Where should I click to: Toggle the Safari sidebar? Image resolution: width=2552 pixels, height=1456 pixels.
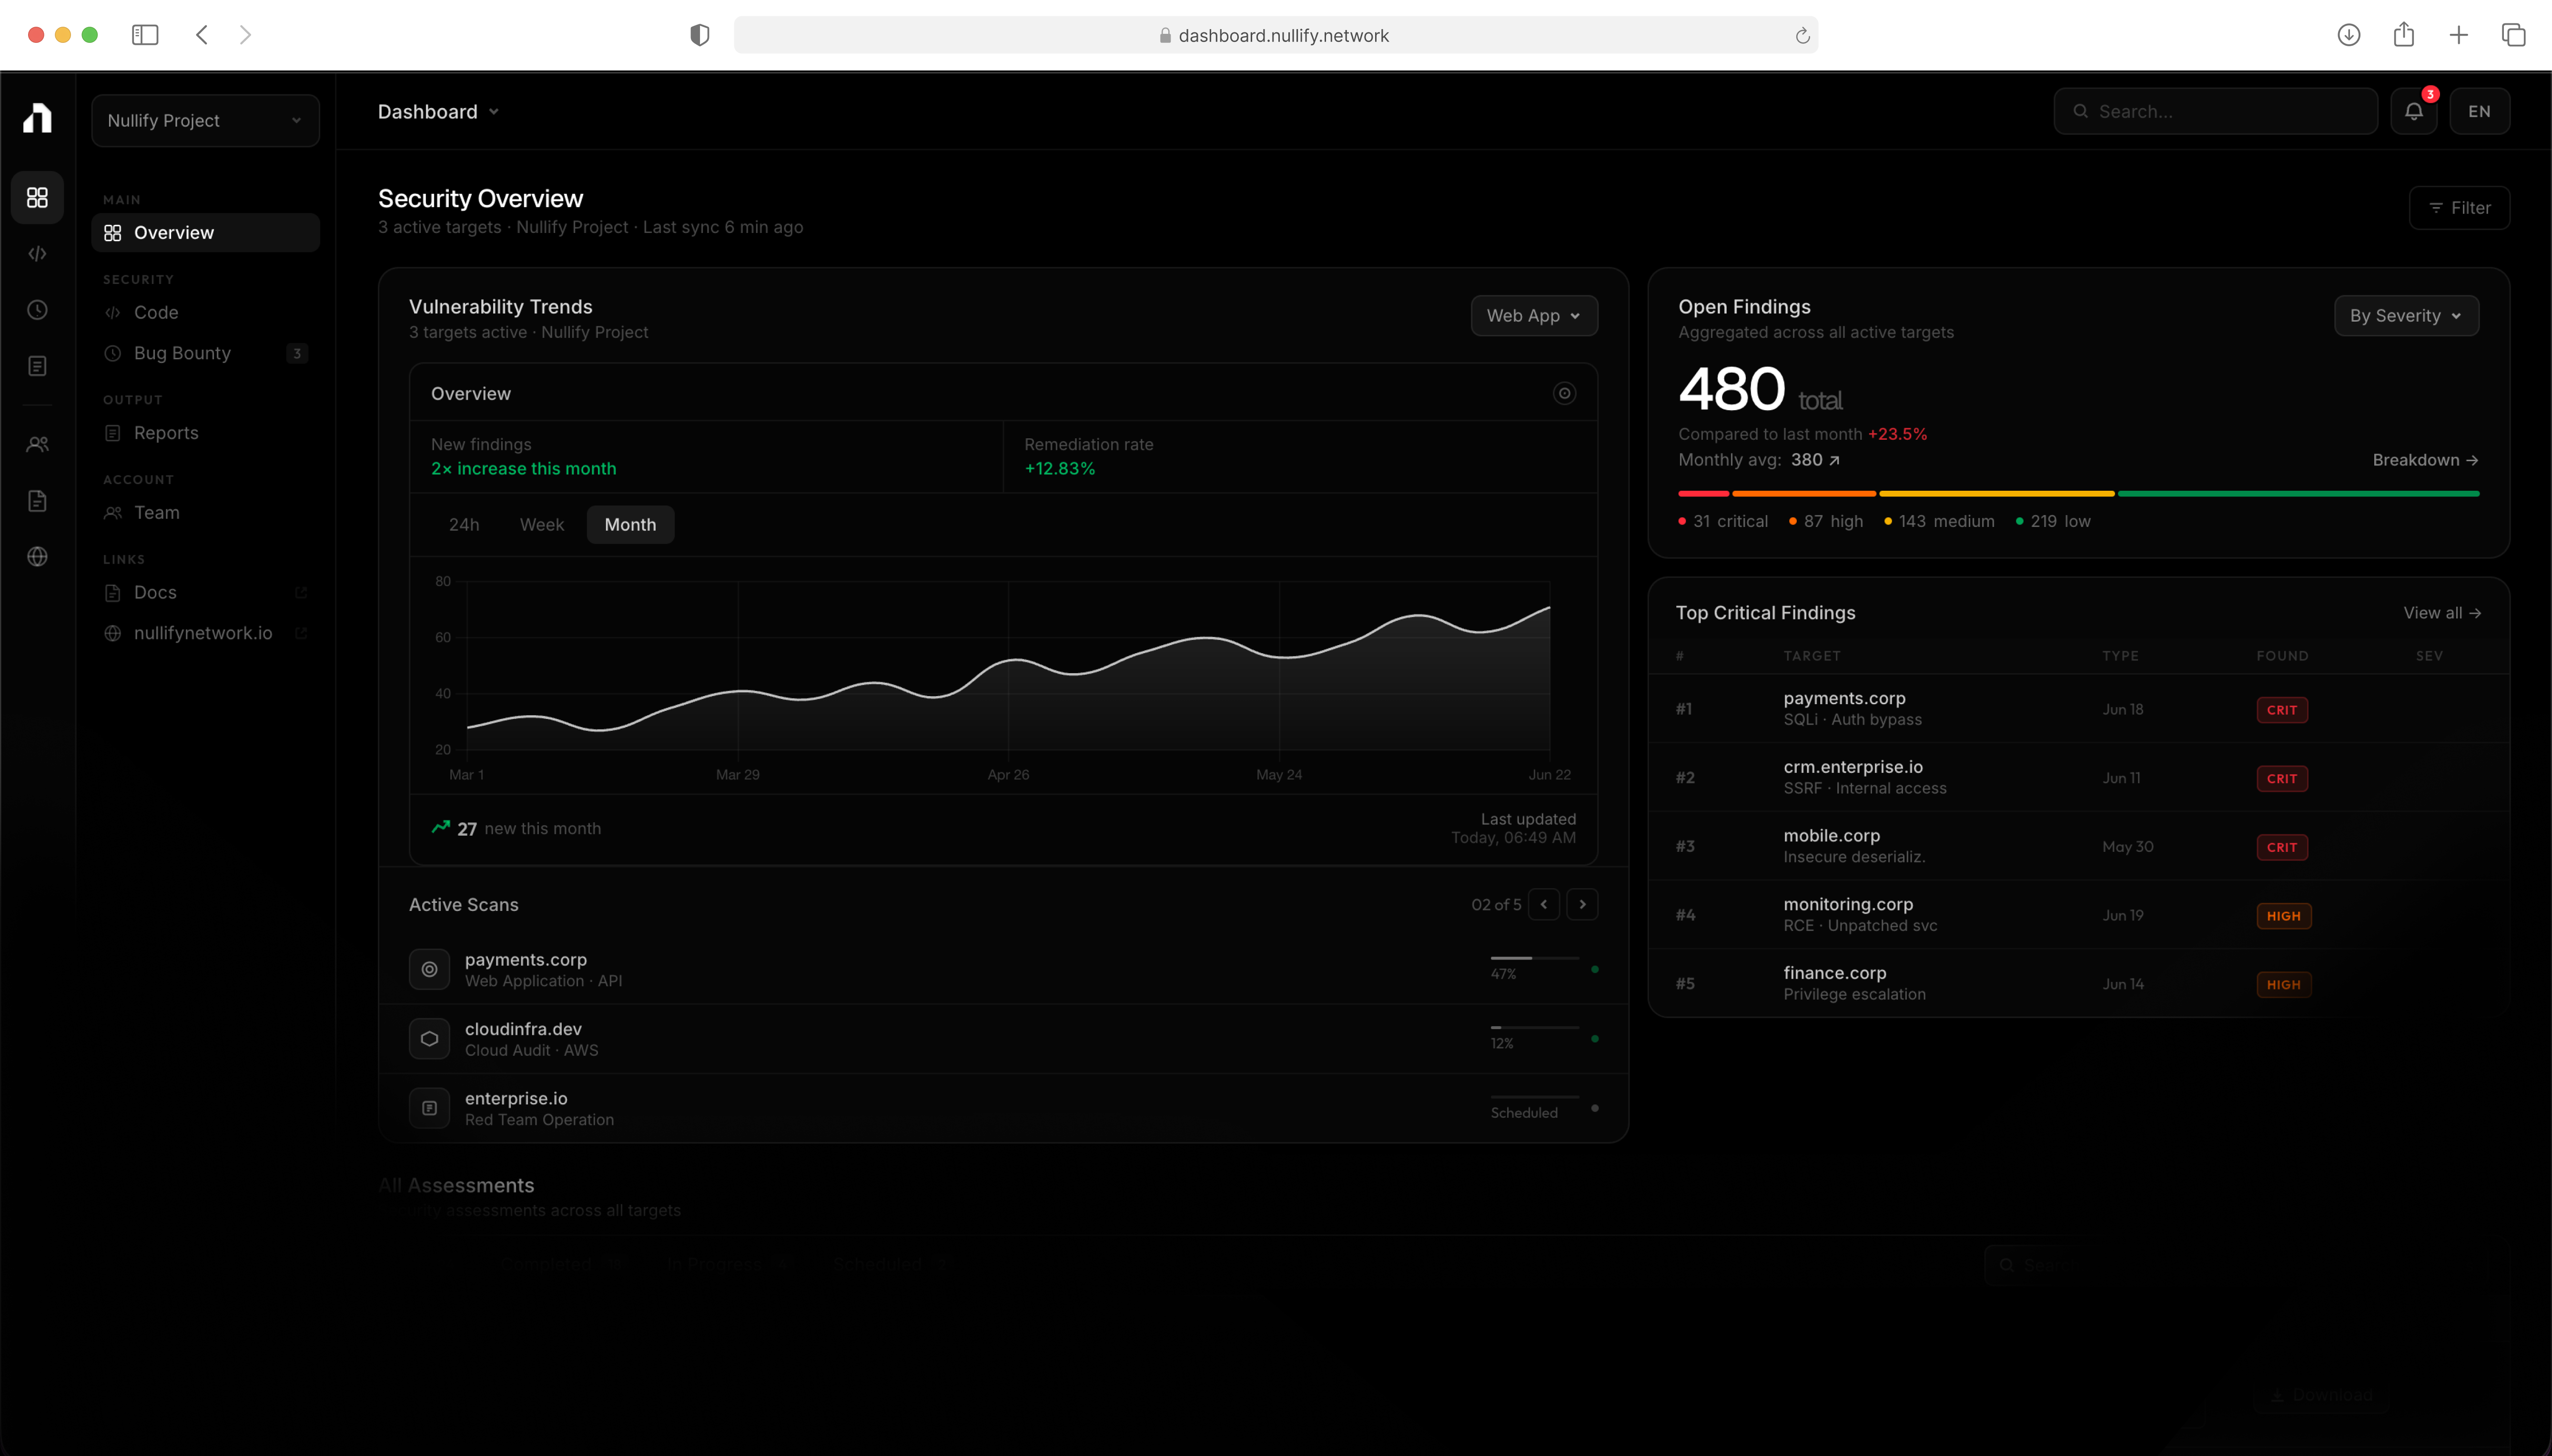pos(145,35)
